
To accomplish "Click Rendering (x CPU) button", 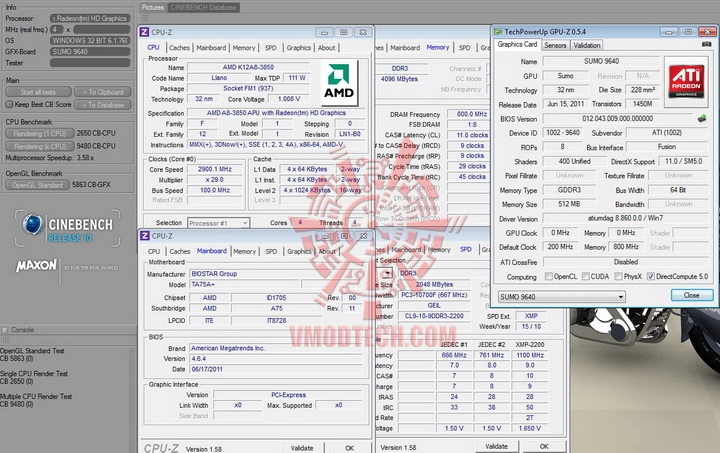I will click(x=39, y=146).
